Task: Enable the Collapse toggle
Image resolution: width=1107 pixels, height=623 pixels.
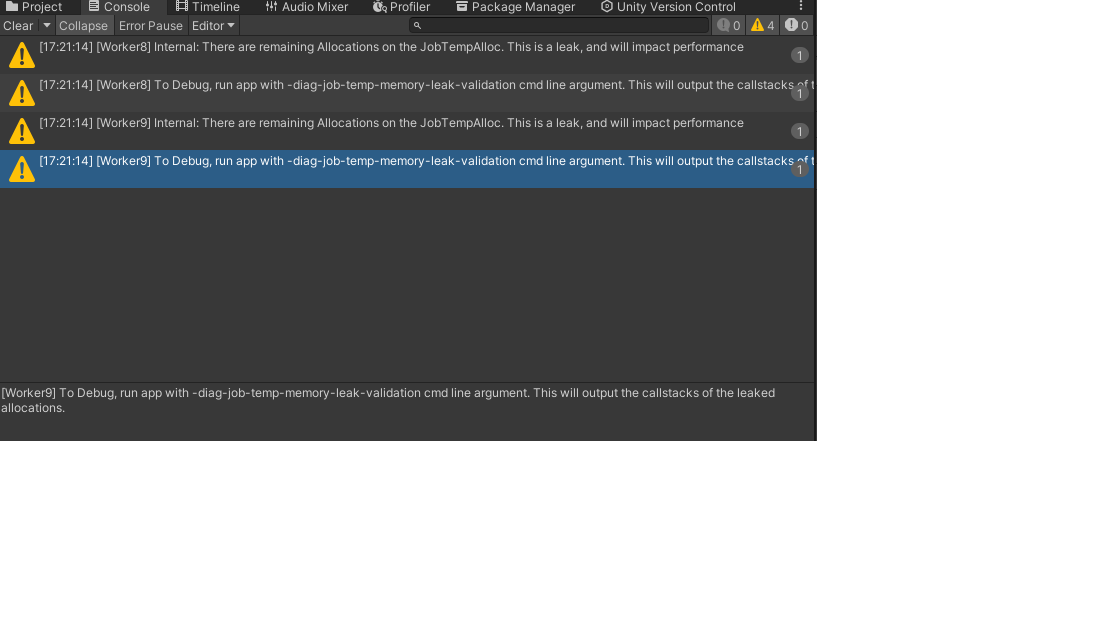Action: point(84,25)
